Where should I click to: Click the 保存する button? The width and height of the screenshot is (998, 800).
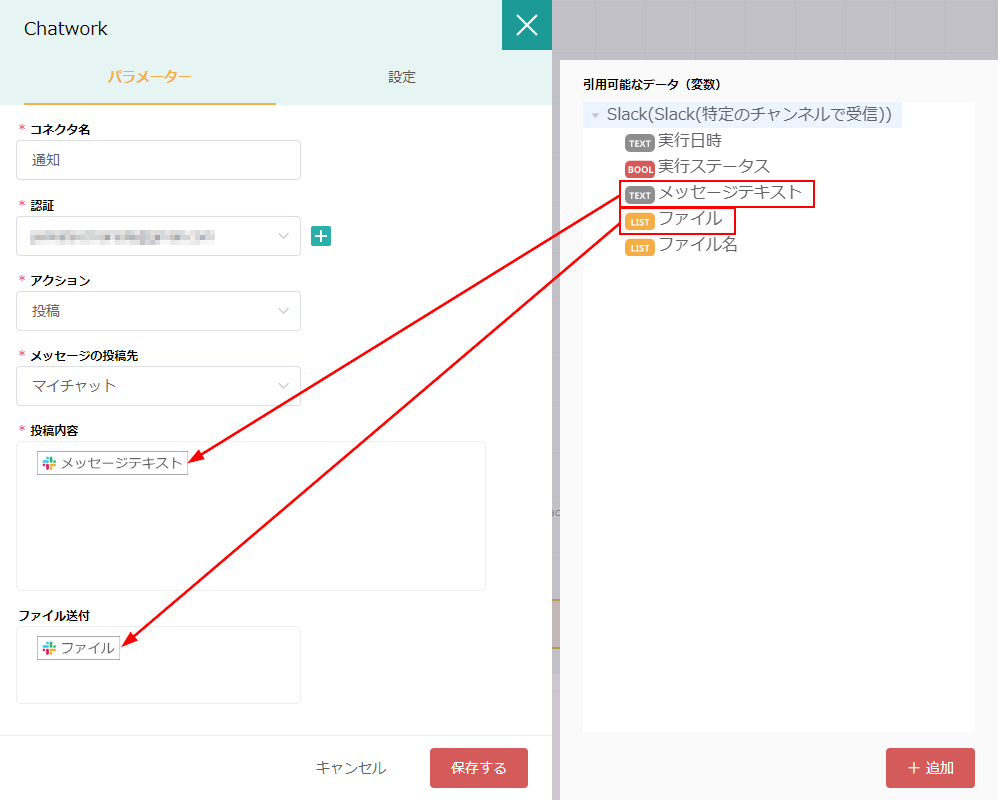(x=479, y=768)
